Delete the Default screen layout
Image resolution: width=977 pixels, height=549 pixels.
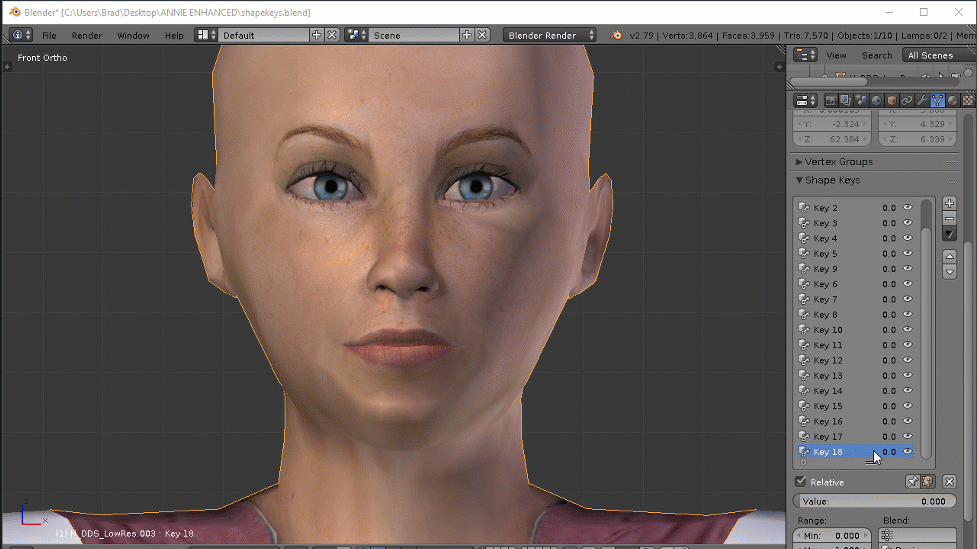(x=332, y=35)
